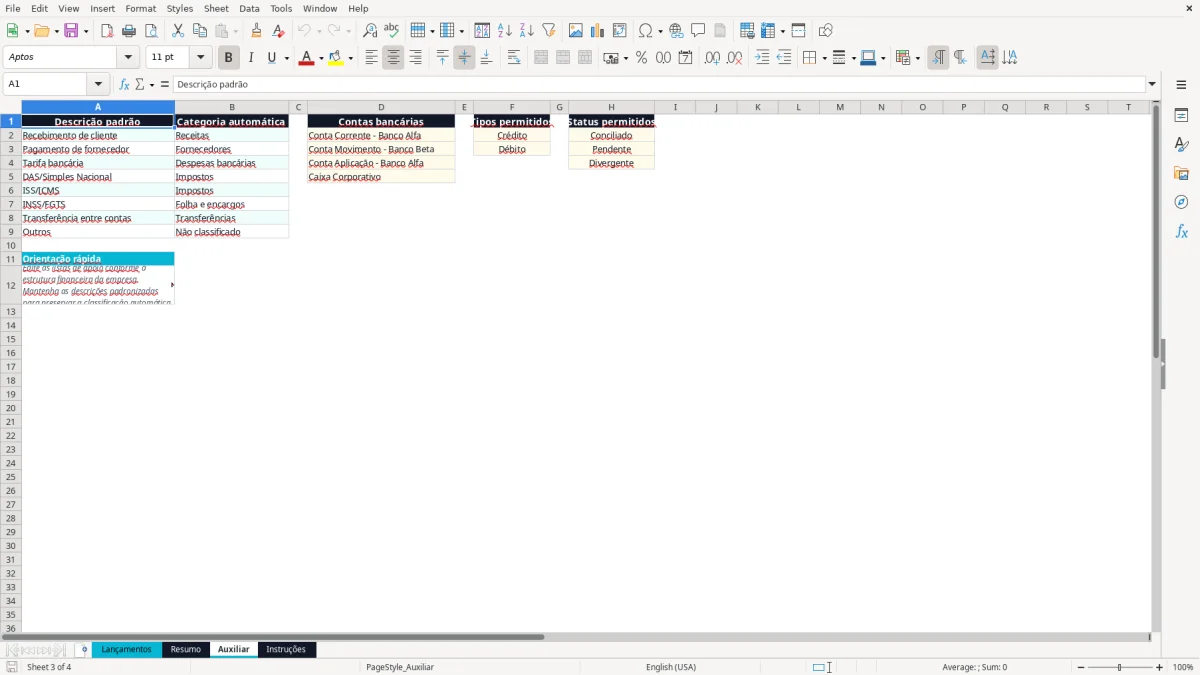This screenshot has width=1200, height=675.
Task: Click the Background Color yellow swatch
Action: 336,58
